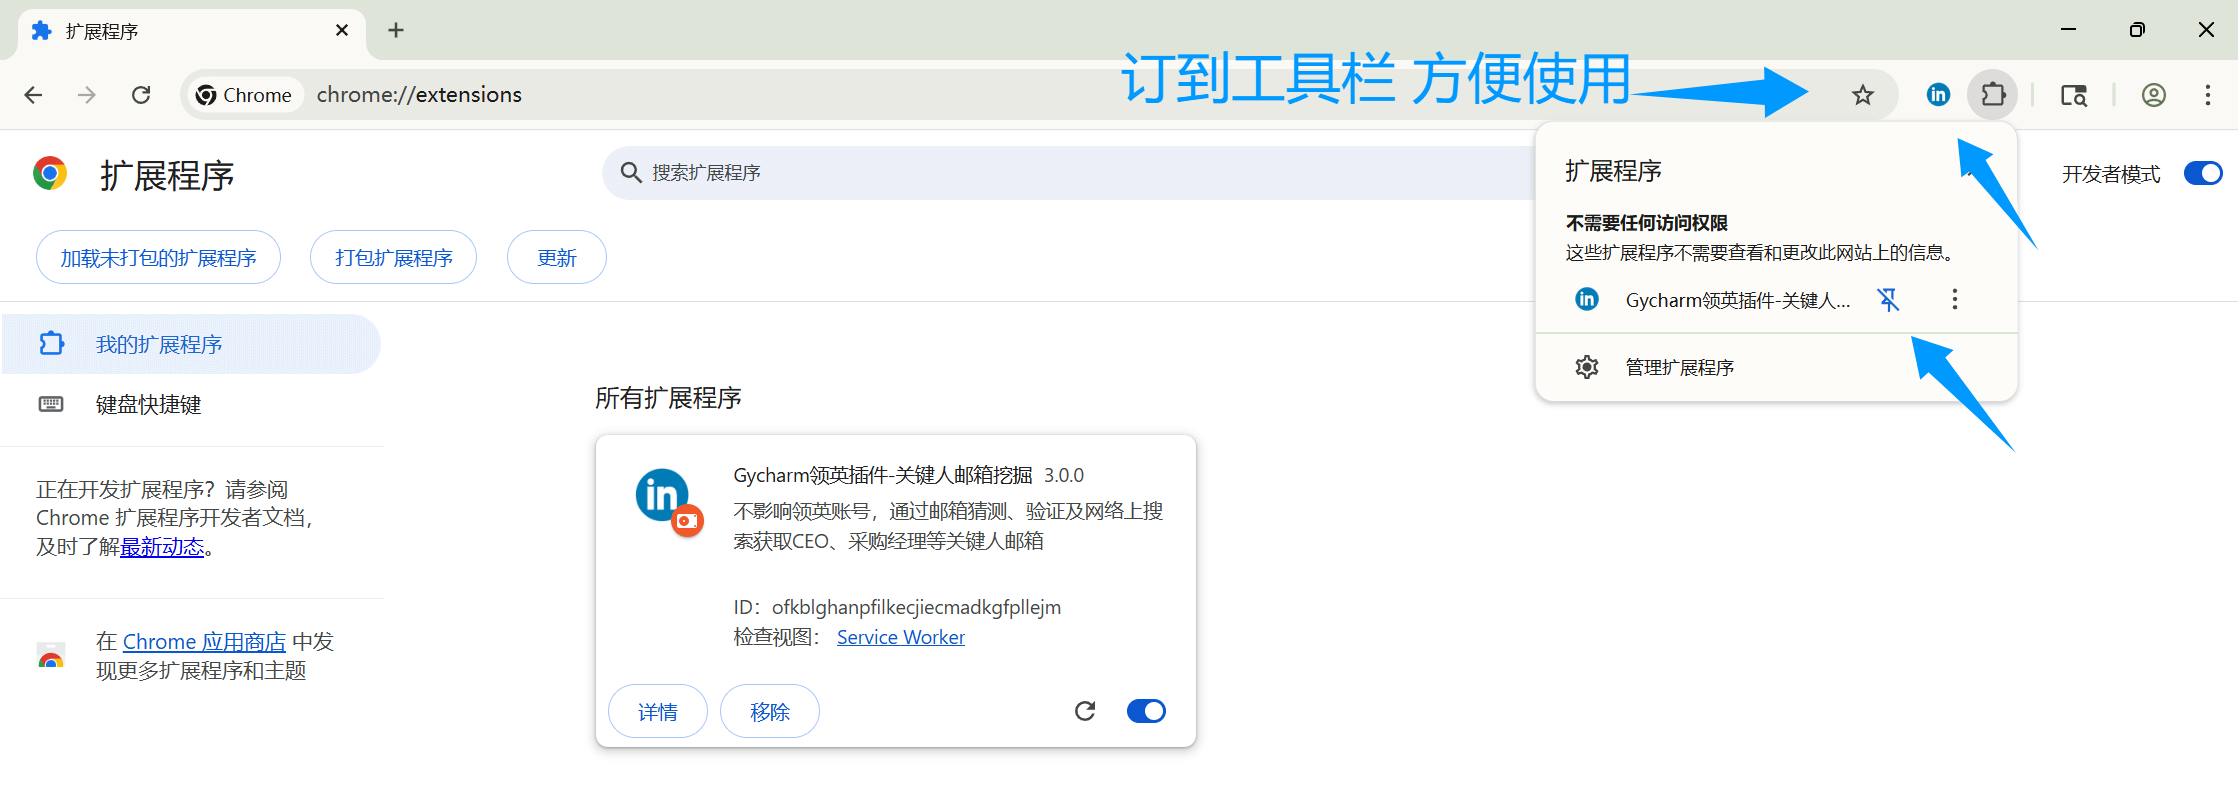Image resolution: width=2238 pixels, height=786 pixels.
Task: Click the Gycharm icon in the extensions popup
Action: pyautogui.click(x=1587, y=299)
